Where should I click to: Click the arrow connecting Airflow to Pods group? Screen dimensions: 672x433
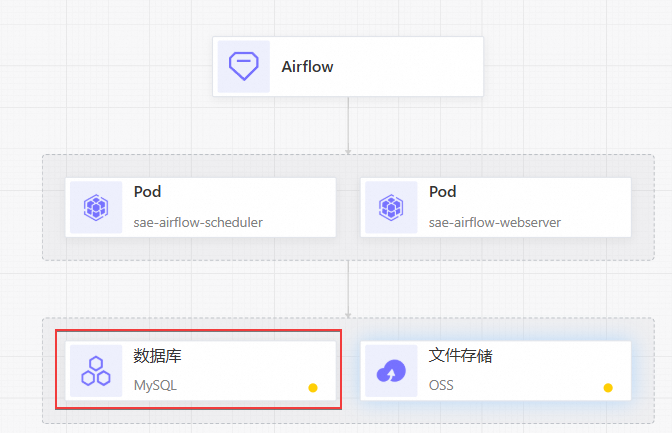click(x=348, y=125)
